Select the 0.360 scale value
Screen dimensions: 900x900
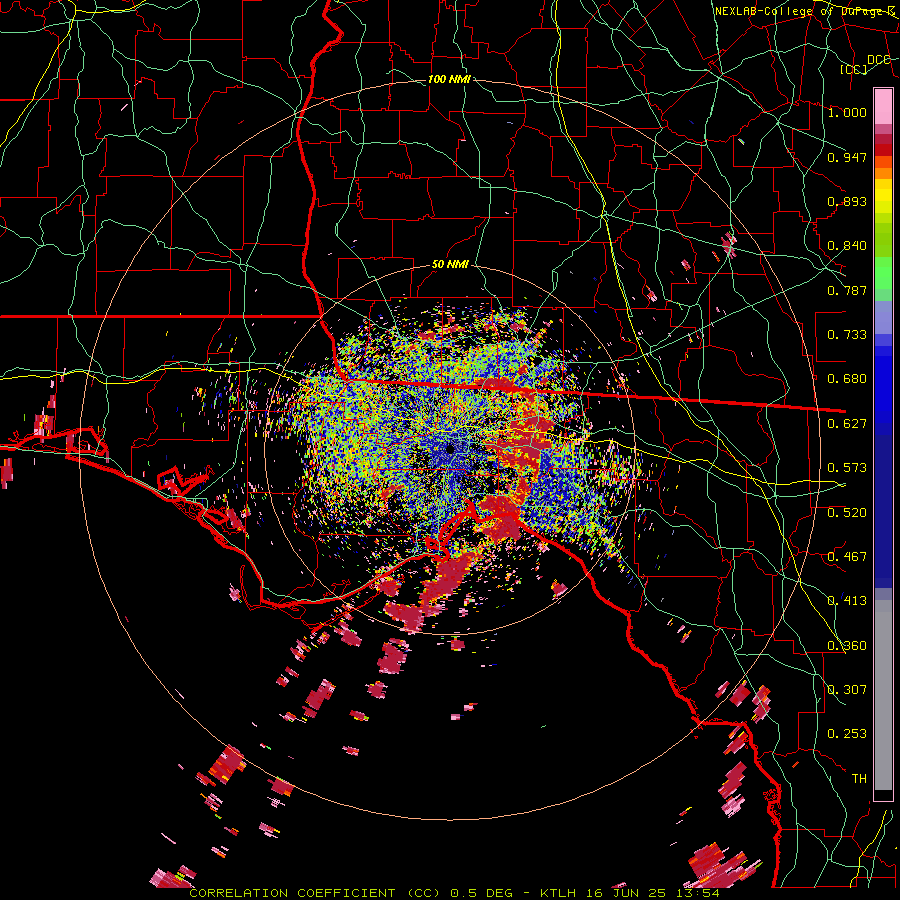[847, 646]
